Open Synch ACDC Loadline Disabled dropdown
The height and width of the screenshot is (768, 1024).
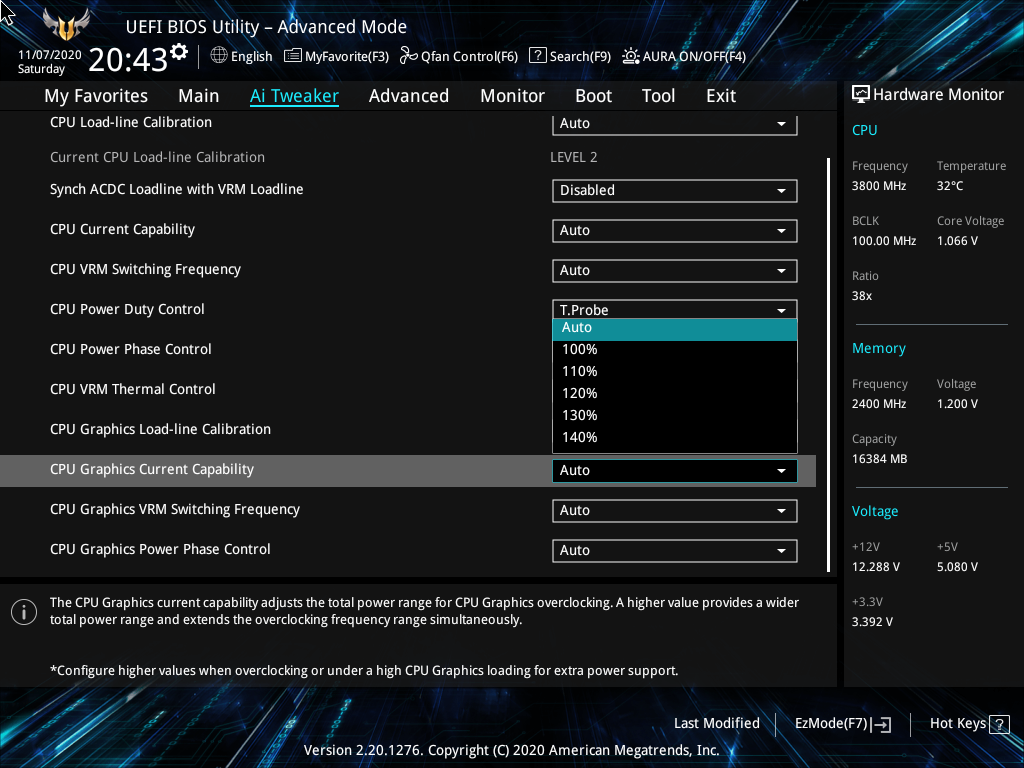(674, 190)
